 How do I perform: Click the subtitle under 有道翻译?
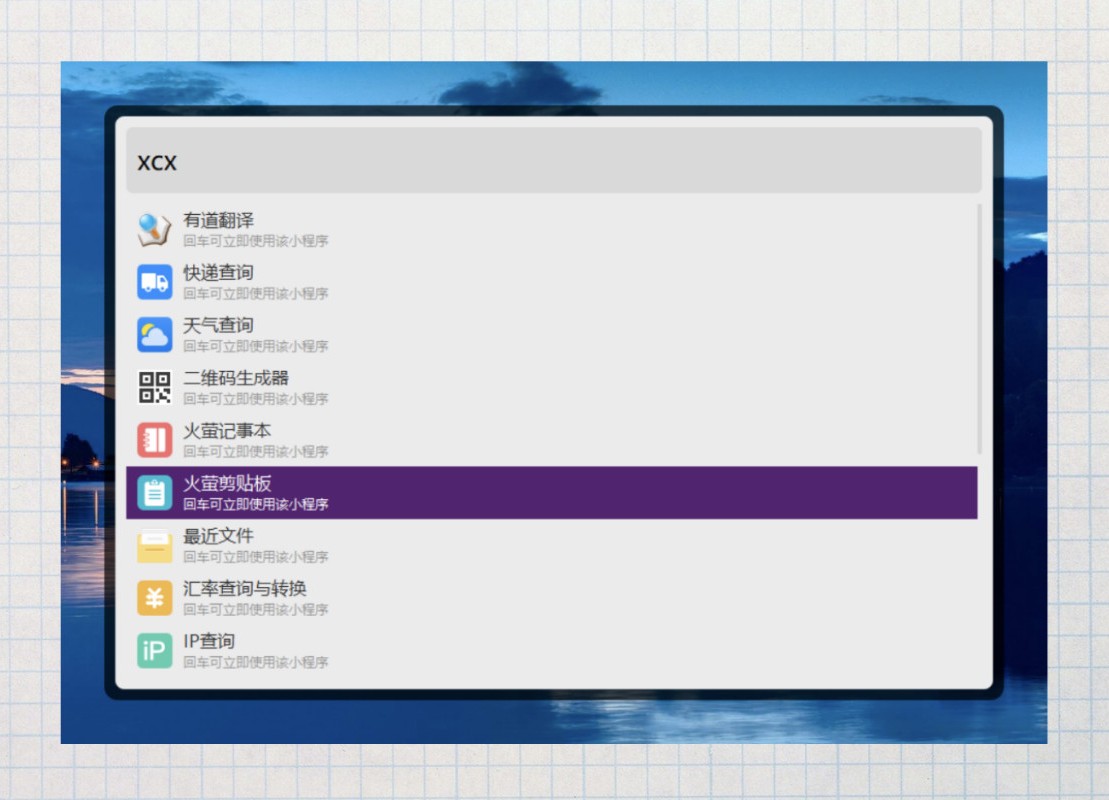[256, 241]
